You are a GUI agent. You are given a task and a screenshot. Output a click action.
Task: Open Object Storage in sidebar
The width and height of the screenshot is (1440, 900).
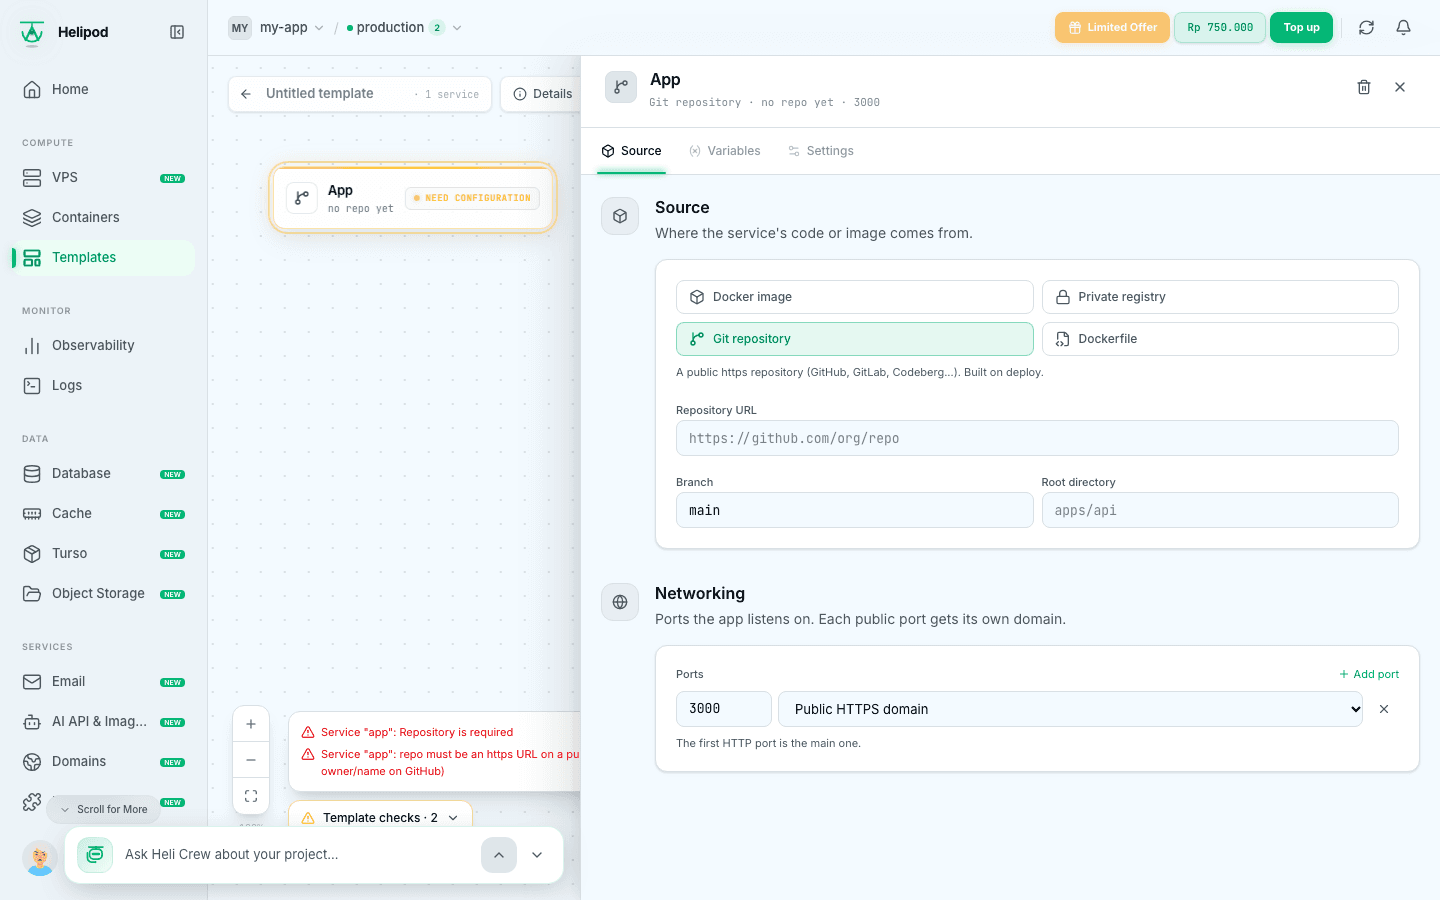[103, 593]
